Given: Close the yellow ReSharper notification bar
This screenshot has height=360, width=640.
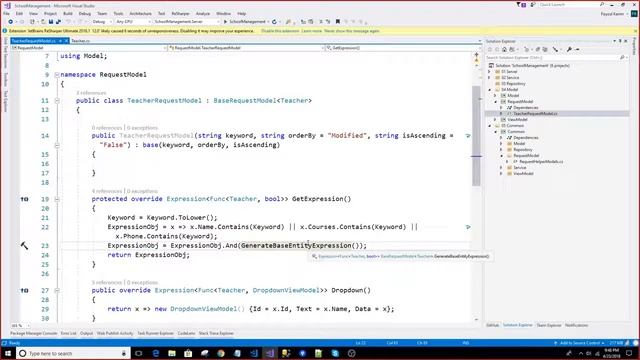Looking at the screenshot, I should point(635,31).
